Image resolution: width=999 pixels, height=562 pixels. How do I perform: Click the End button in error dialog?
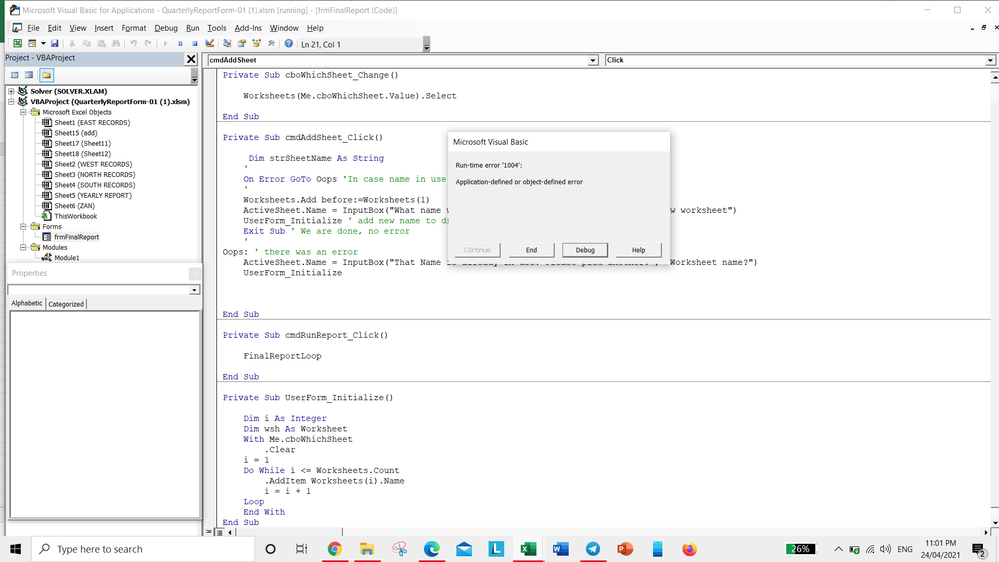(531, 250)
